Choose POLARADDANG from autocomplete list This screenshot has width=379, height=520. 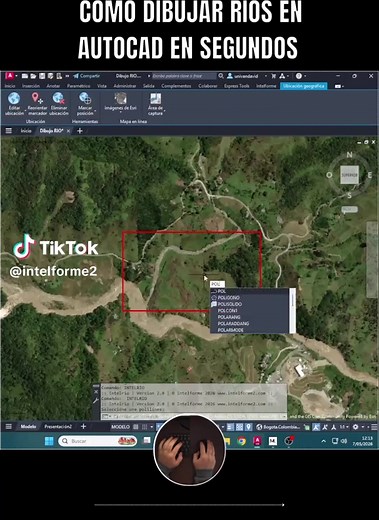click(249, 324)
